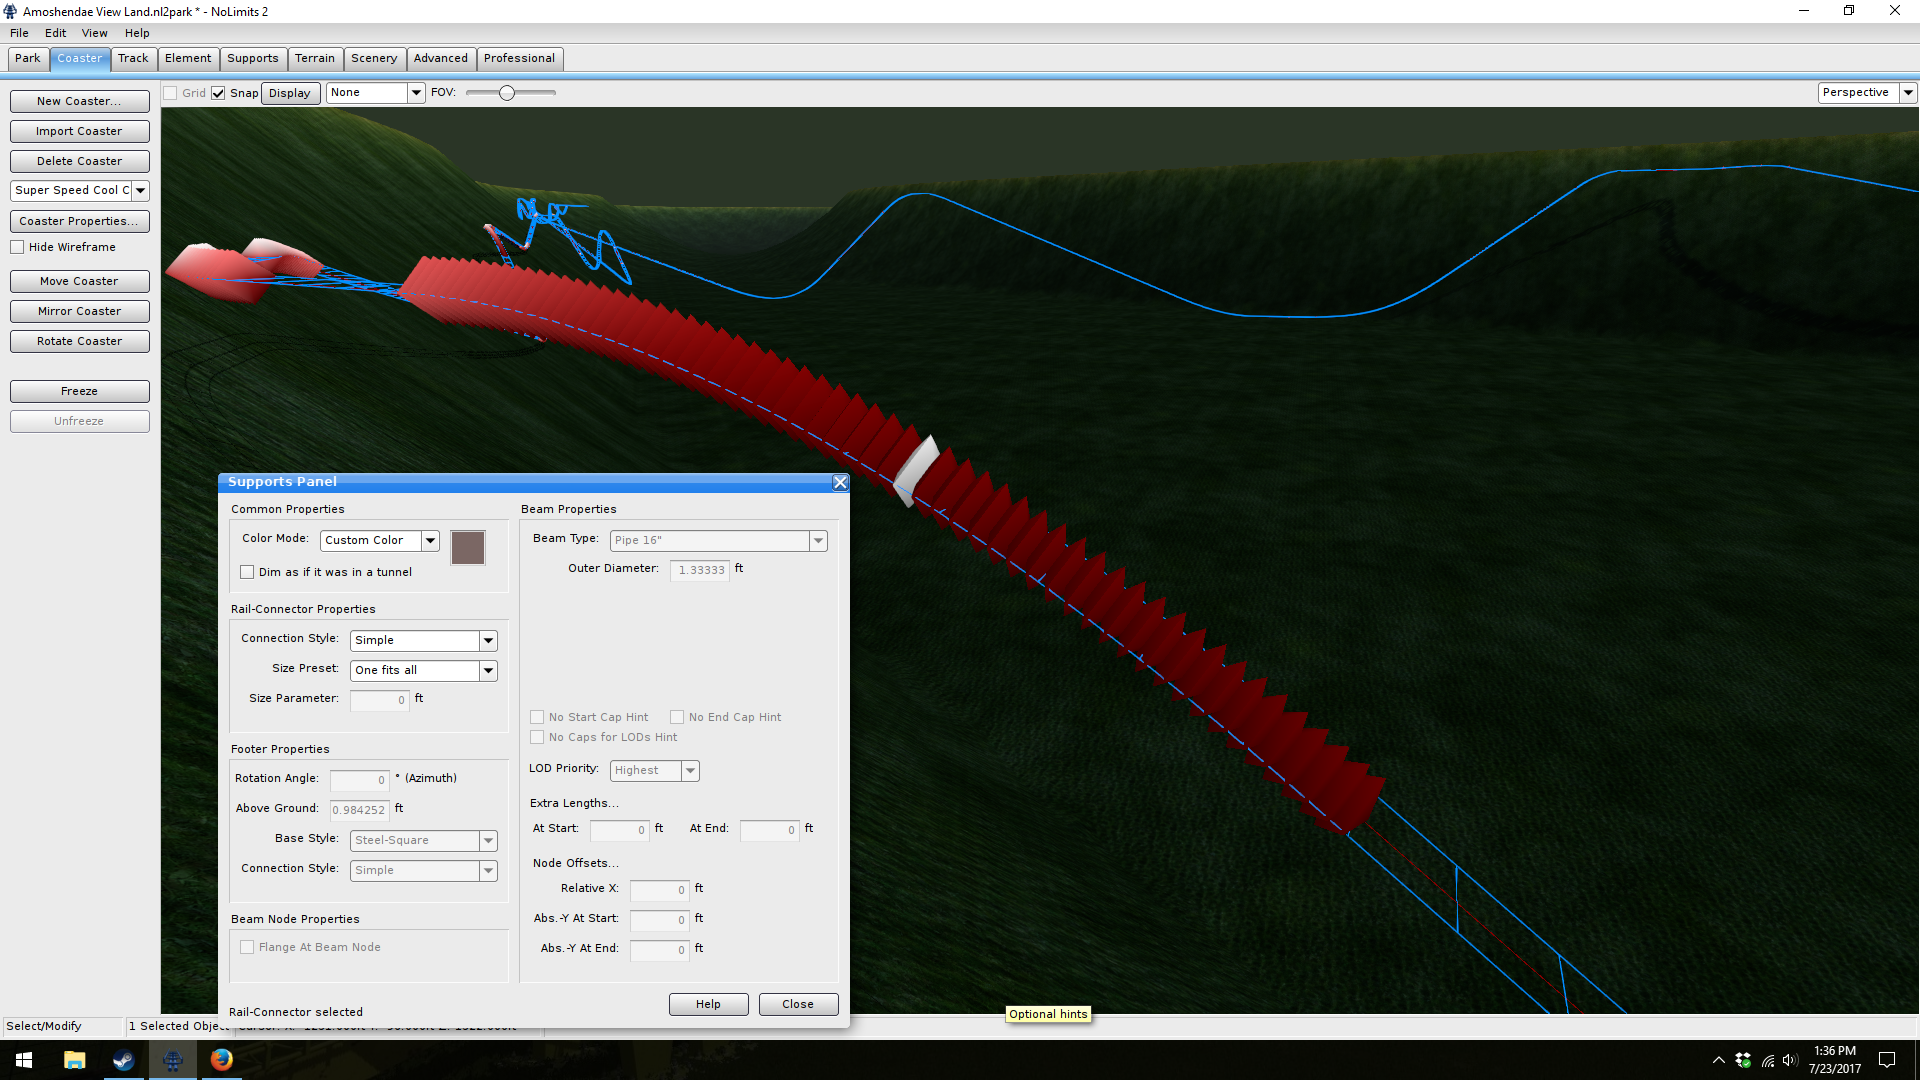
Task: Toggle the Snap checkbox
Action: click(218, 93)
